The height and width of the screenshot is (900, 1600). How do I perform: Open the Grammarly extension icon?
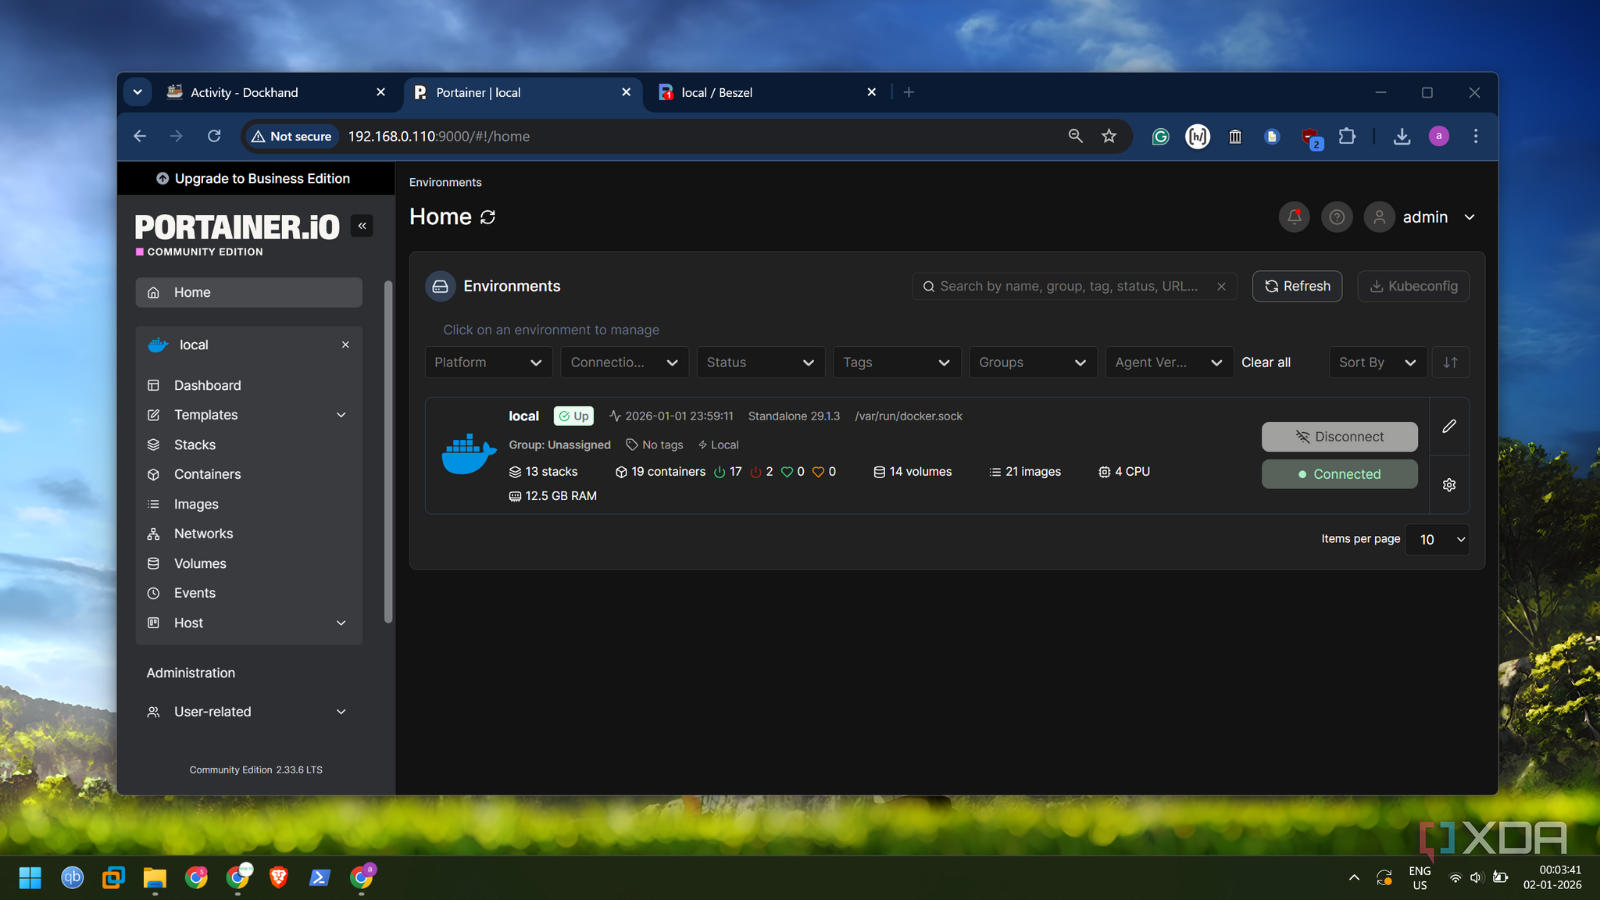click(1160, 136)
